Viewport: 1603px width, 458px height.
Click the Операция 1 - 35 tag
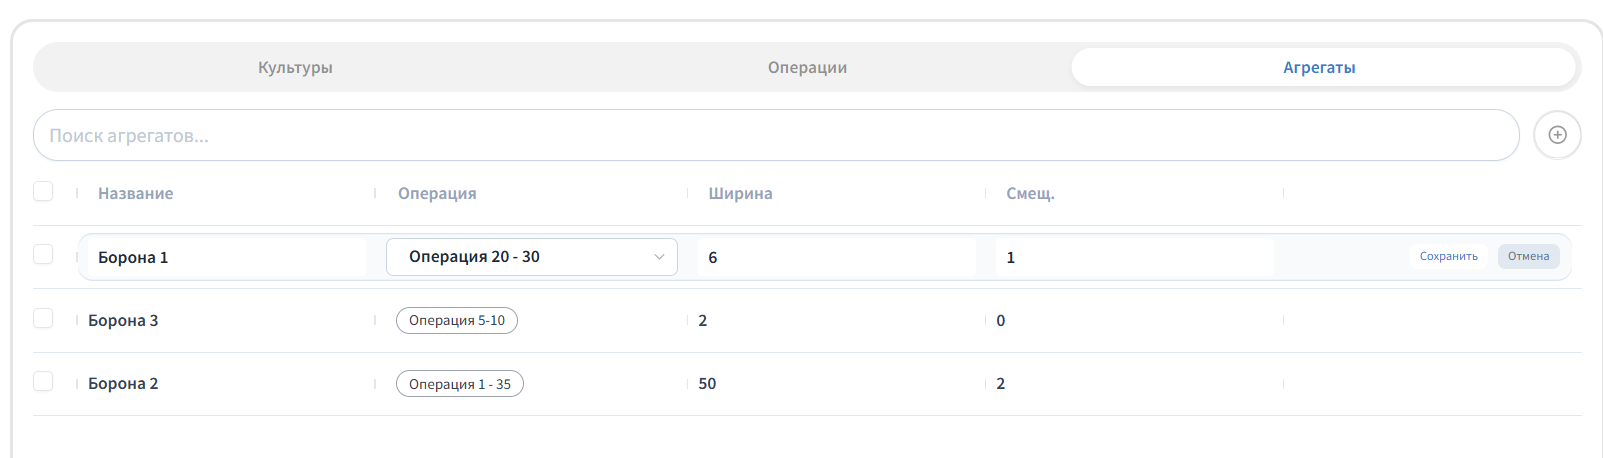click(x=460, y=384)
